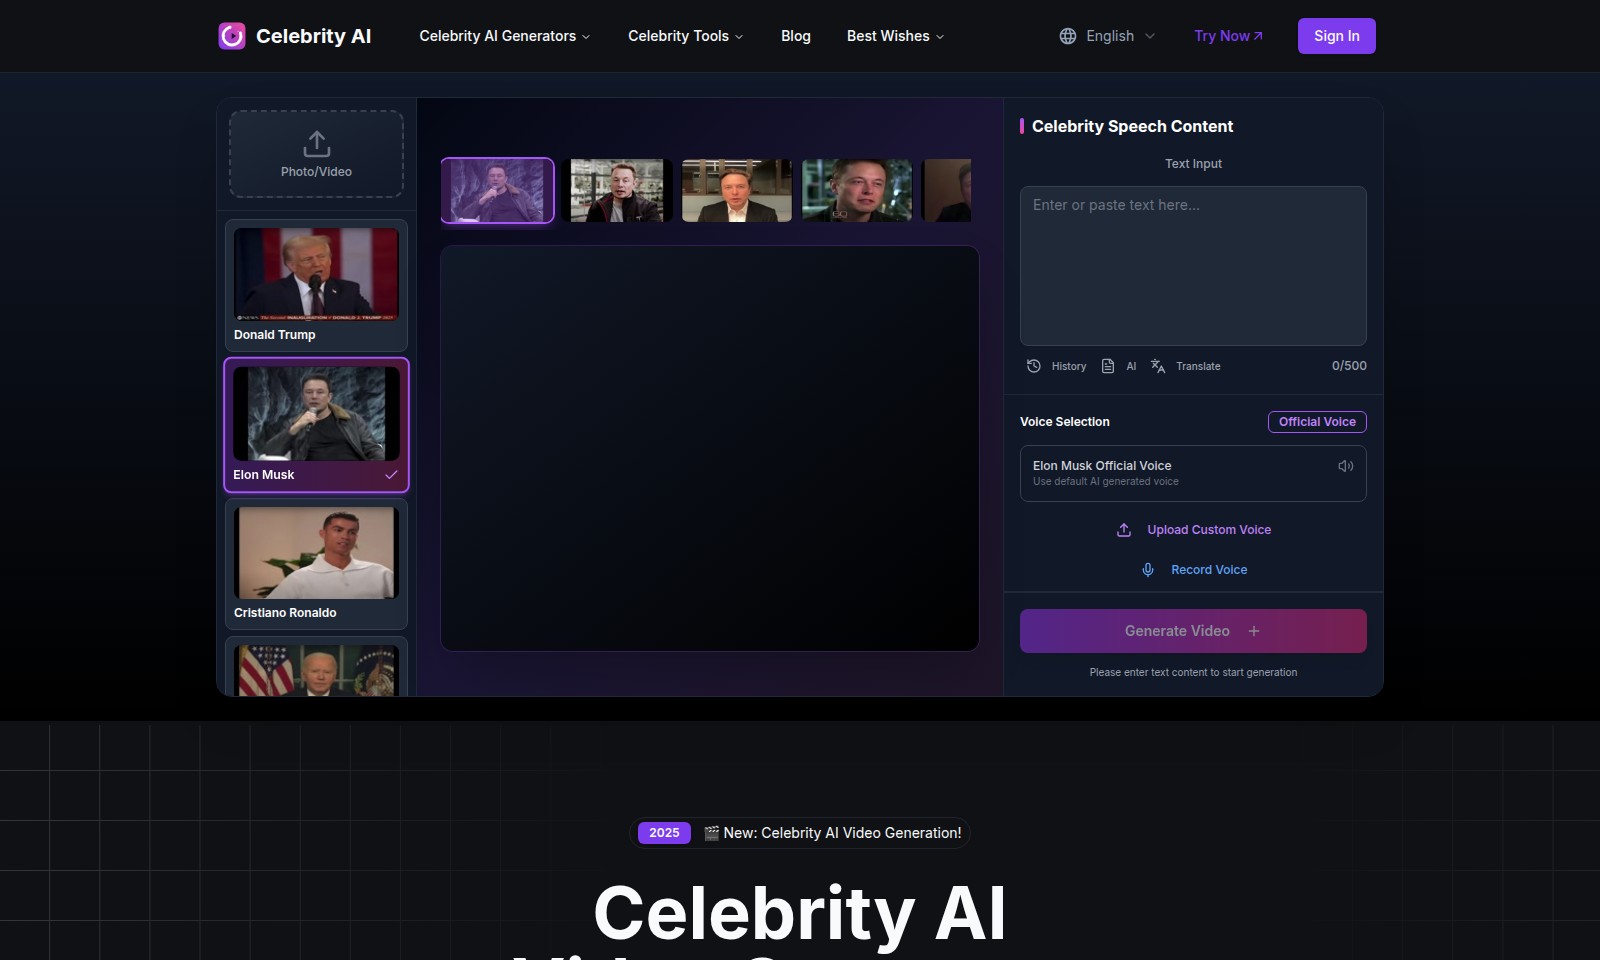Viewport: 1600px width, 960px height.
Task: Toggle the Official Voice badge
Action: coord(1317,422)
